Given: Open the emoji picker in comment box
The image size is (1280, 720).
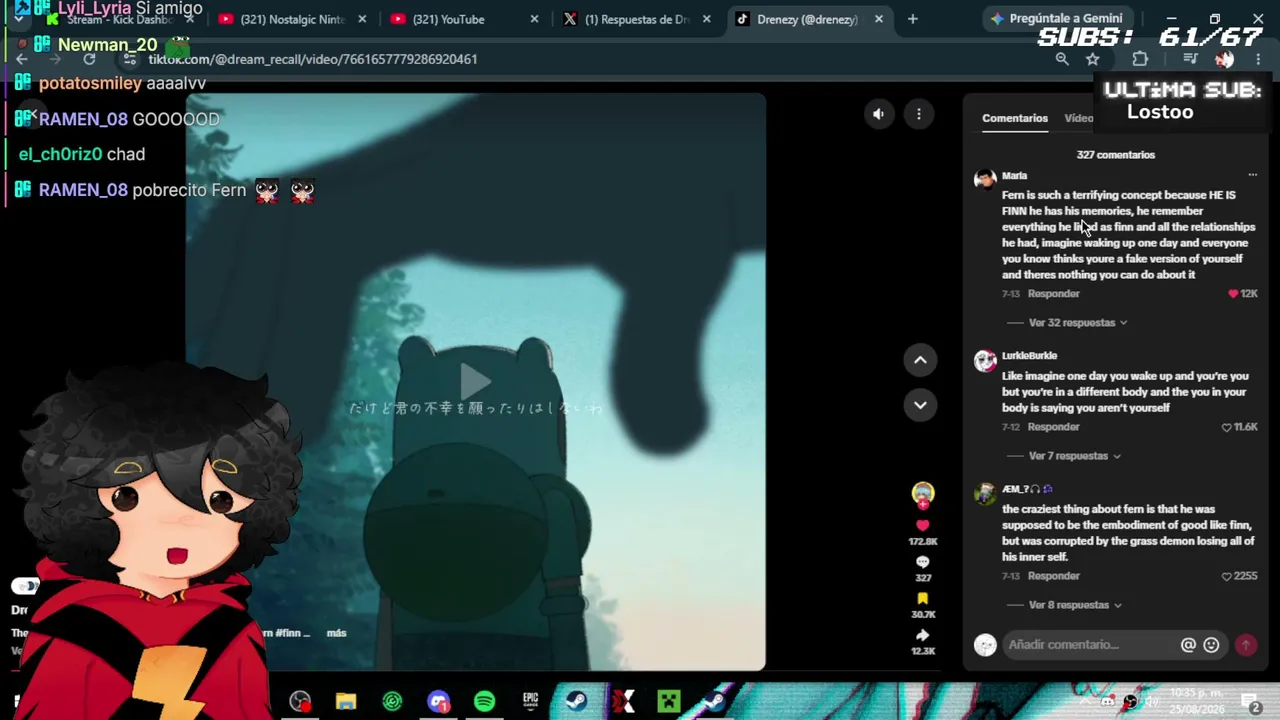Looking at the screenshot, I should (1211, 645).
